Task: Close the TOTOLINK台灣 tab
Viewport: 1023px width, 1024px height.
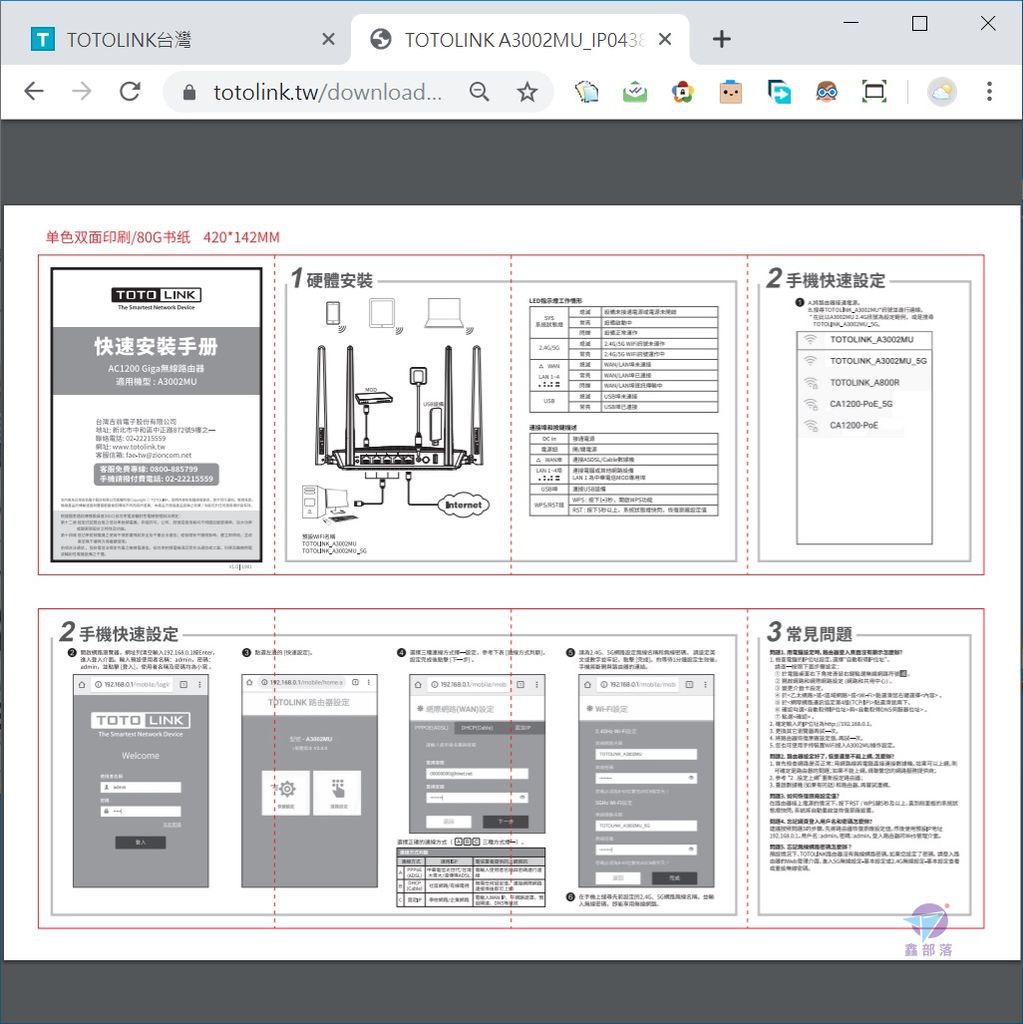Action: pos(329,40)
